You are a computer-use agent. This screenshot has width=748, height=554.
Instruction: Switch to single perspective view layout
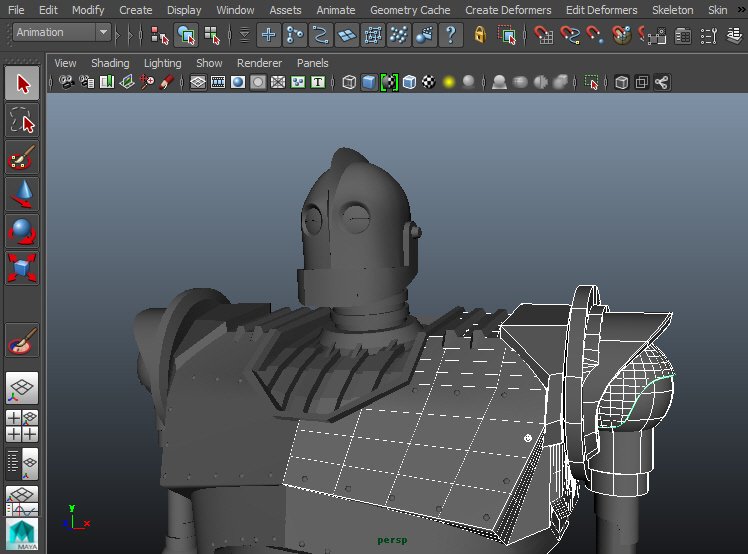click(x=22, y=388)
